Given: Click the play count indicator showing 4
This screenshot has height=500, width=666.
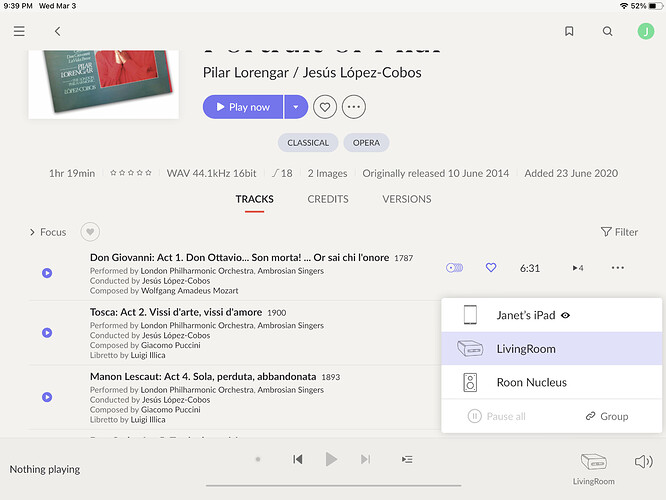Looking at the screenshot, I should (x=578, y=268).
